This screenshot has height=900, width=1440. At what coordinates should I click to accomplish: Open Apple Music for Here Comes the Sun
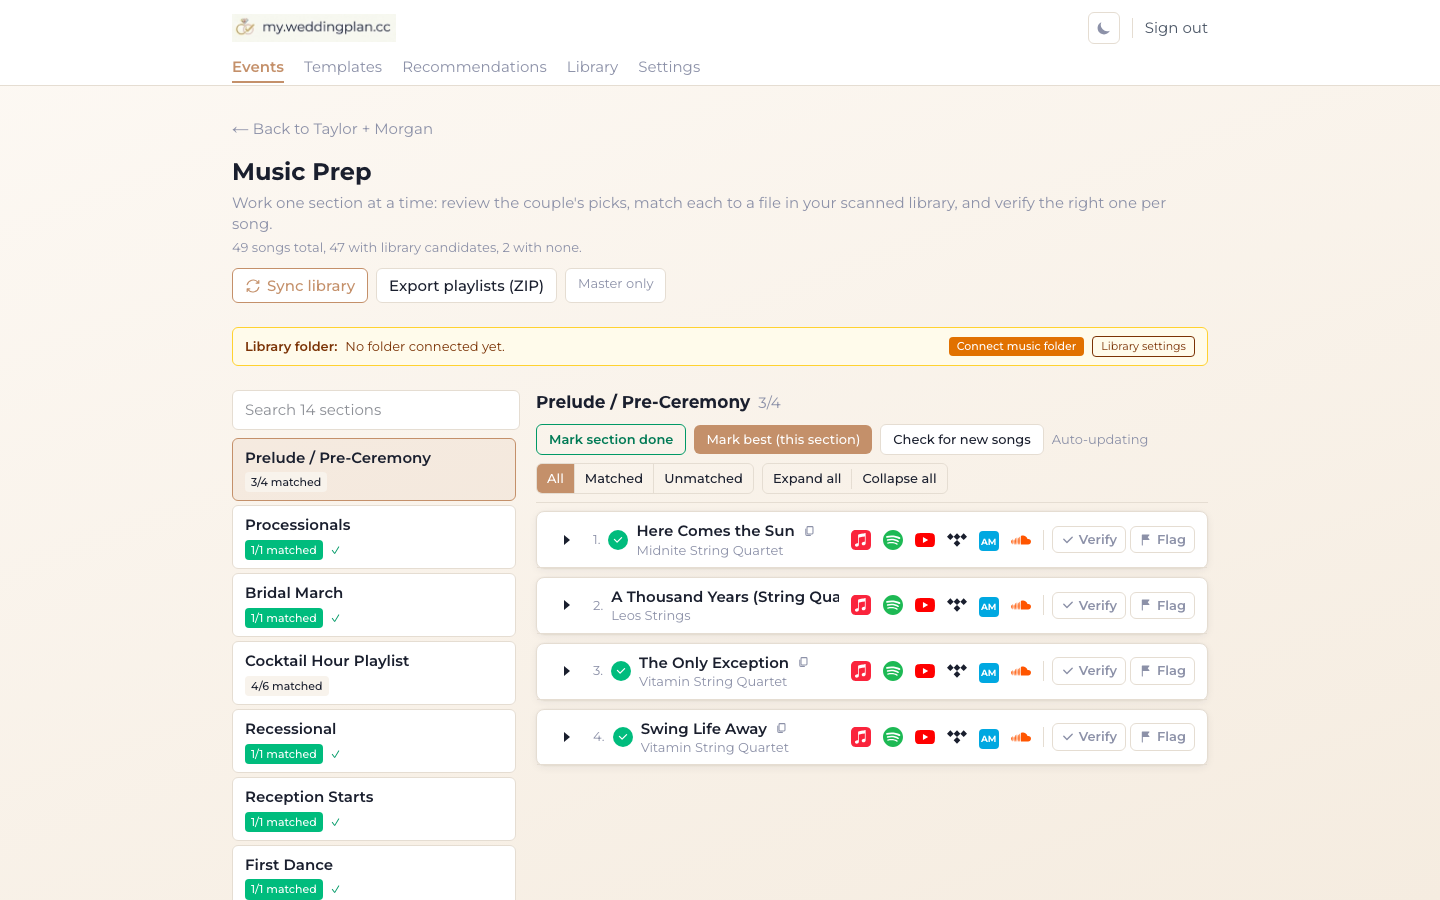coord(861,540)
